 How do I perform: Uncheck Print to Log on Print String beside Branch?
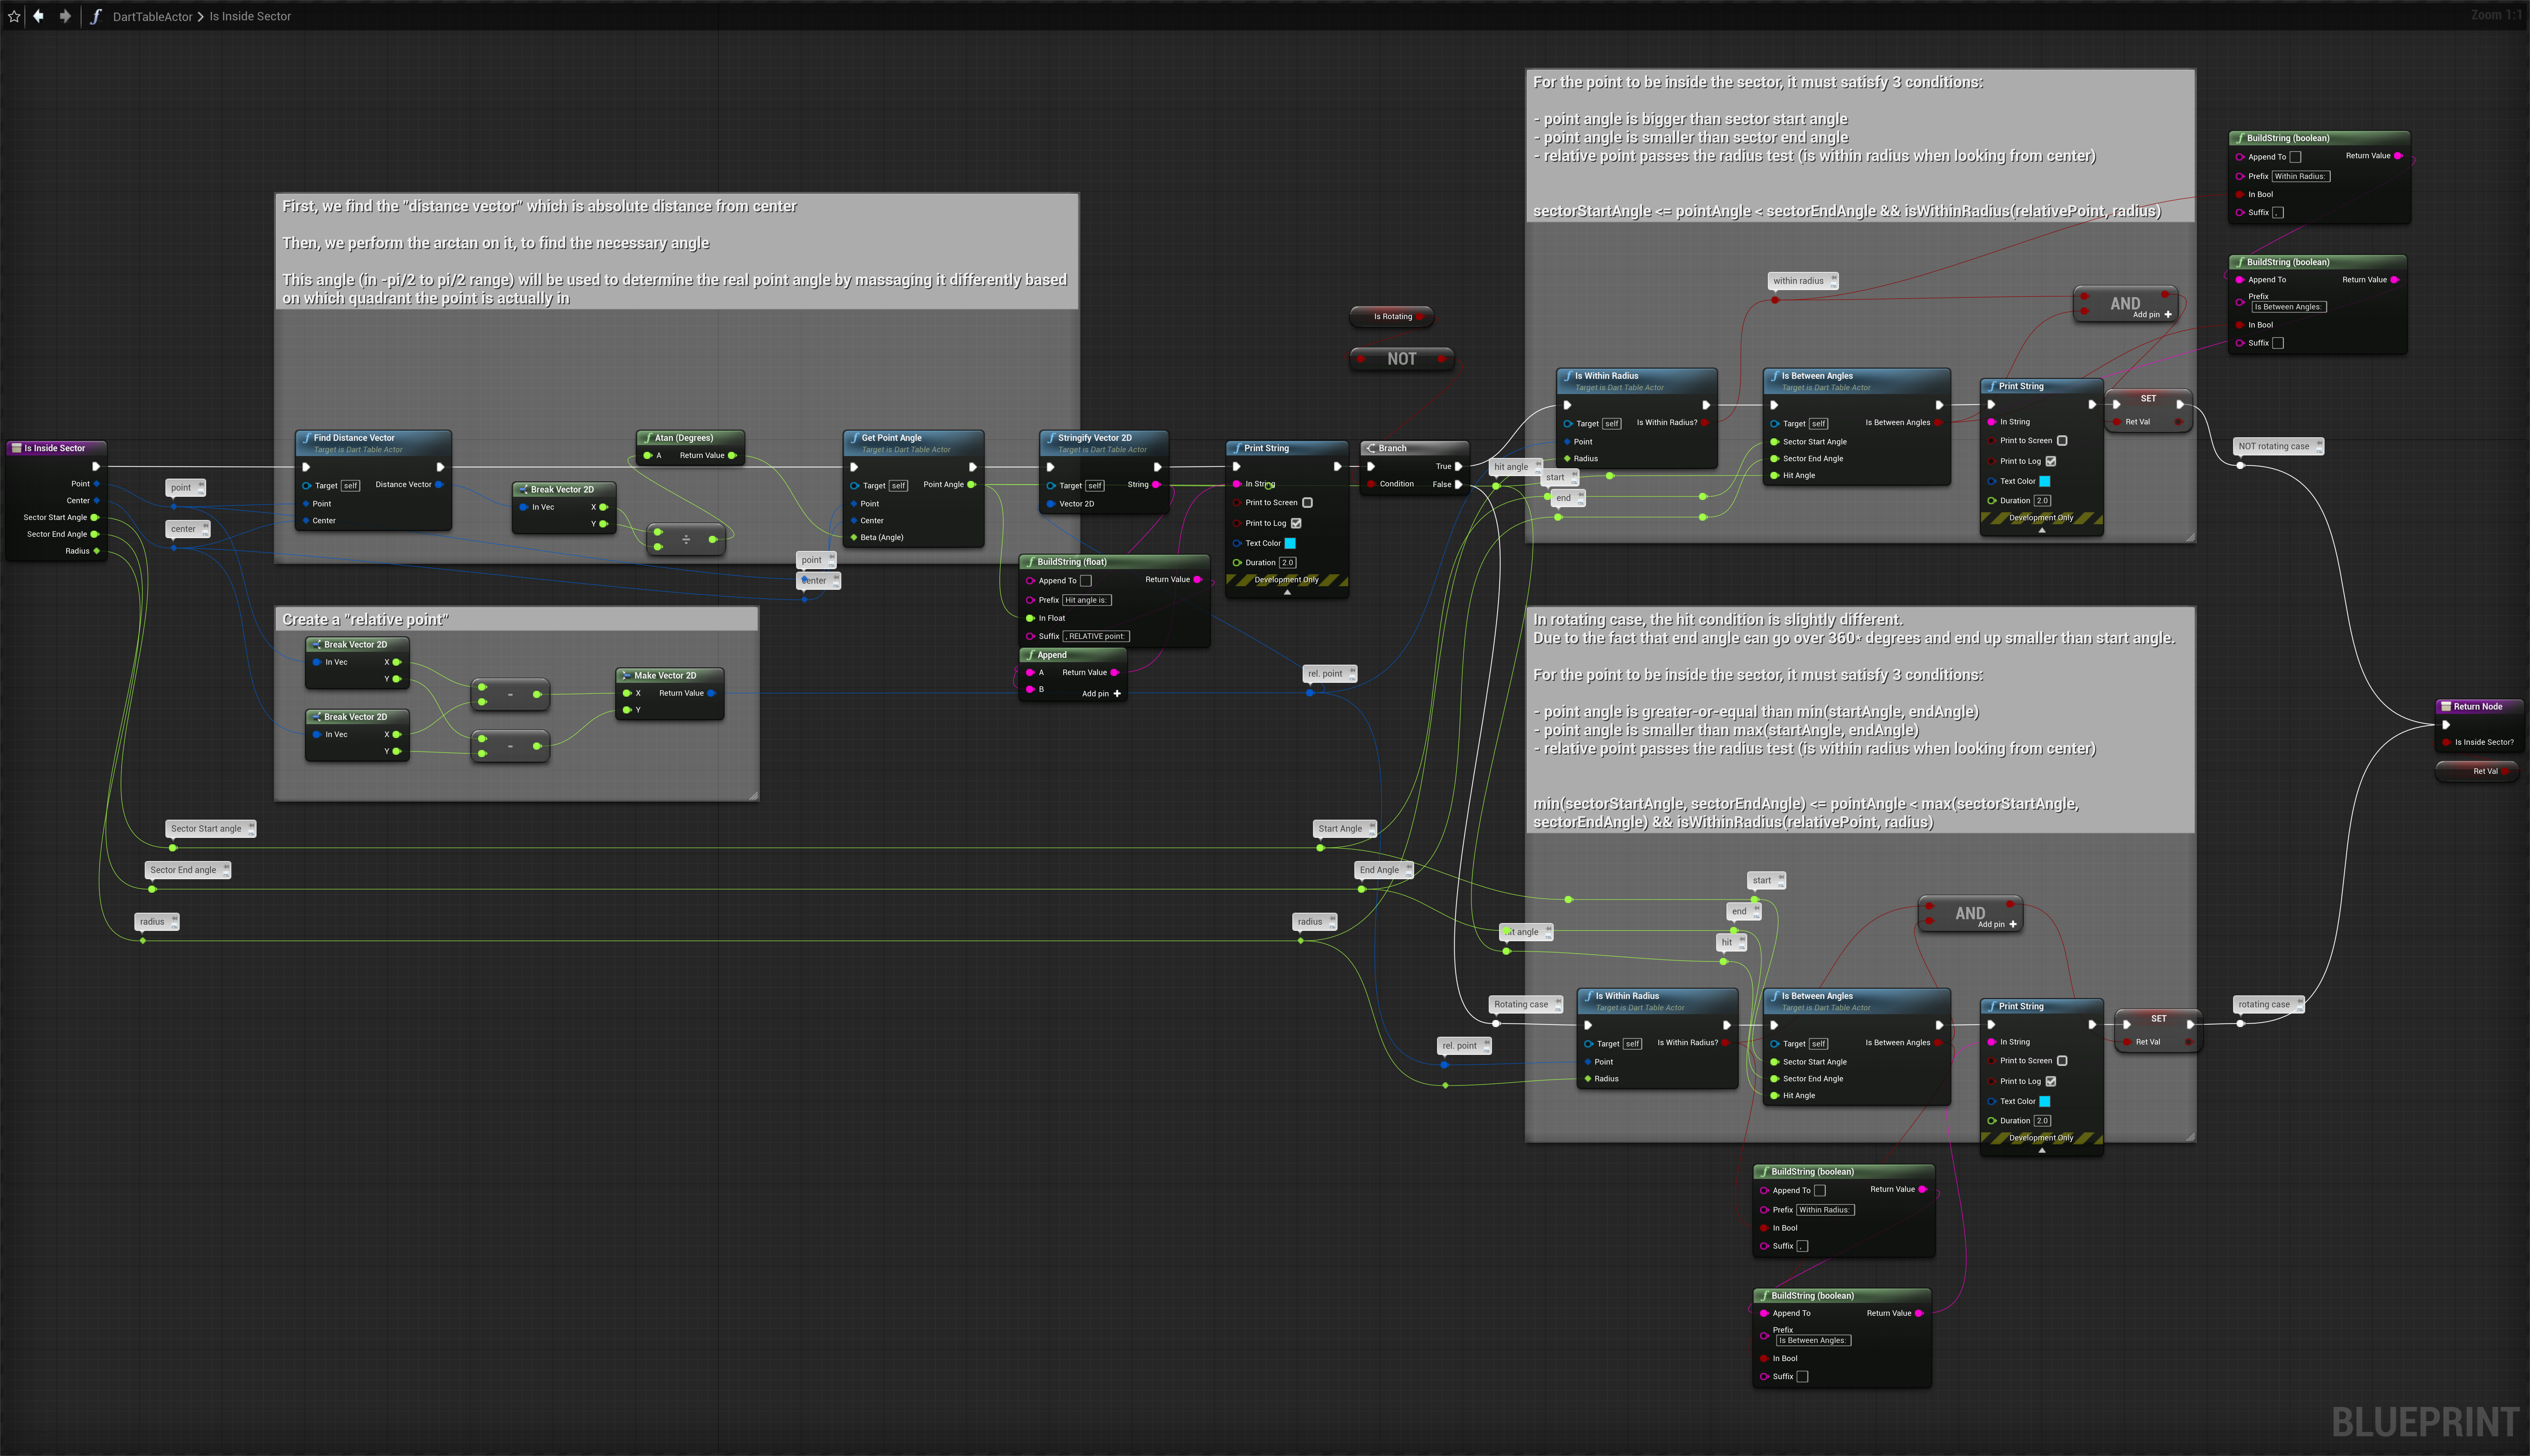(x=1296, y=523)
